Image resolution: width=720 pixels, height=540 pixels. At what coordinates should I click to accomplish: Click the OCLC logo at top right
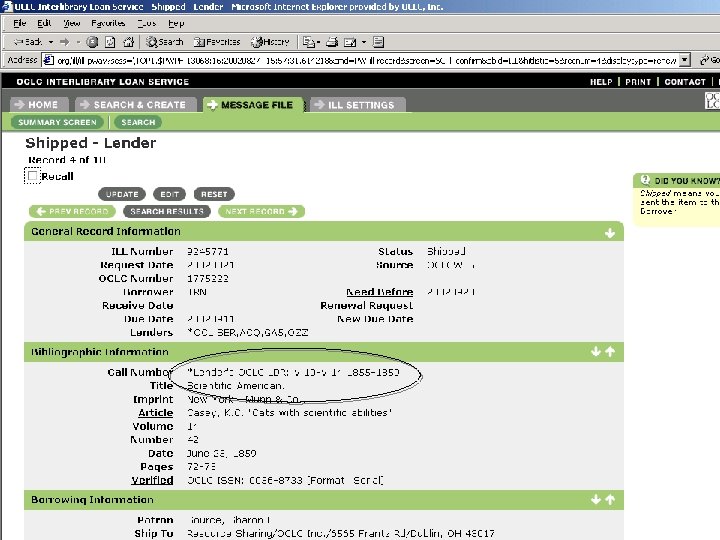click(x=712, y=100)
